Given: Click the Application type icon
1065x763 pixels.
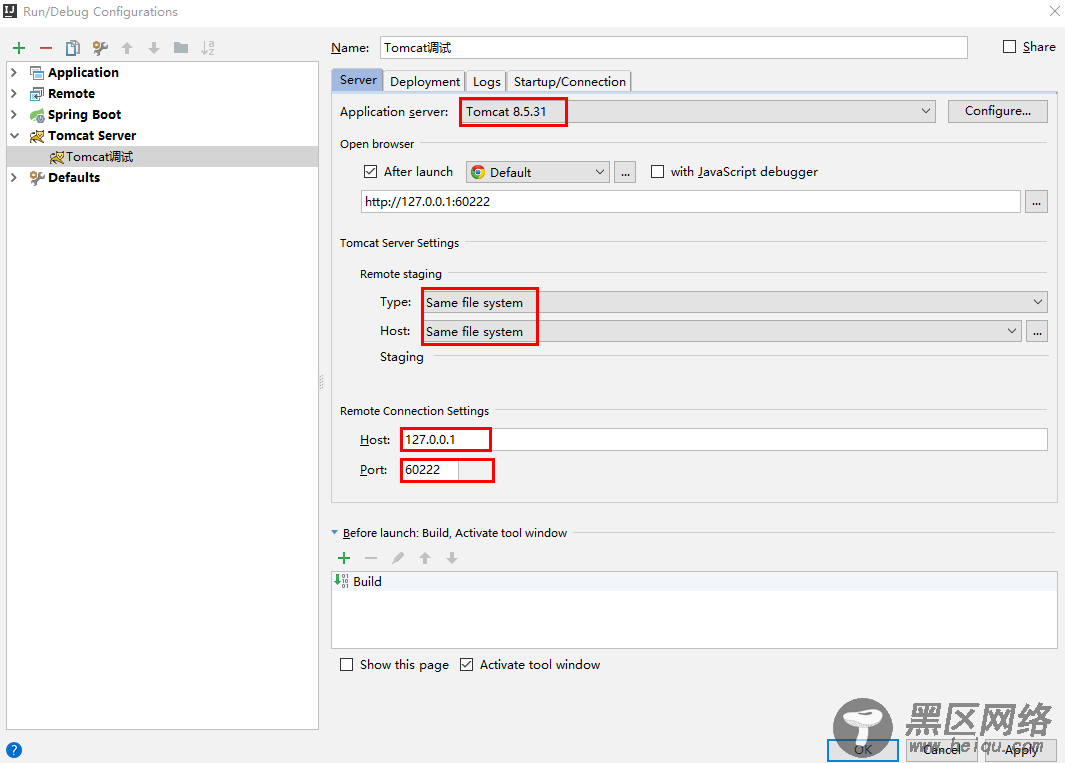Looking at the screenshot, I should pos(37,73).
